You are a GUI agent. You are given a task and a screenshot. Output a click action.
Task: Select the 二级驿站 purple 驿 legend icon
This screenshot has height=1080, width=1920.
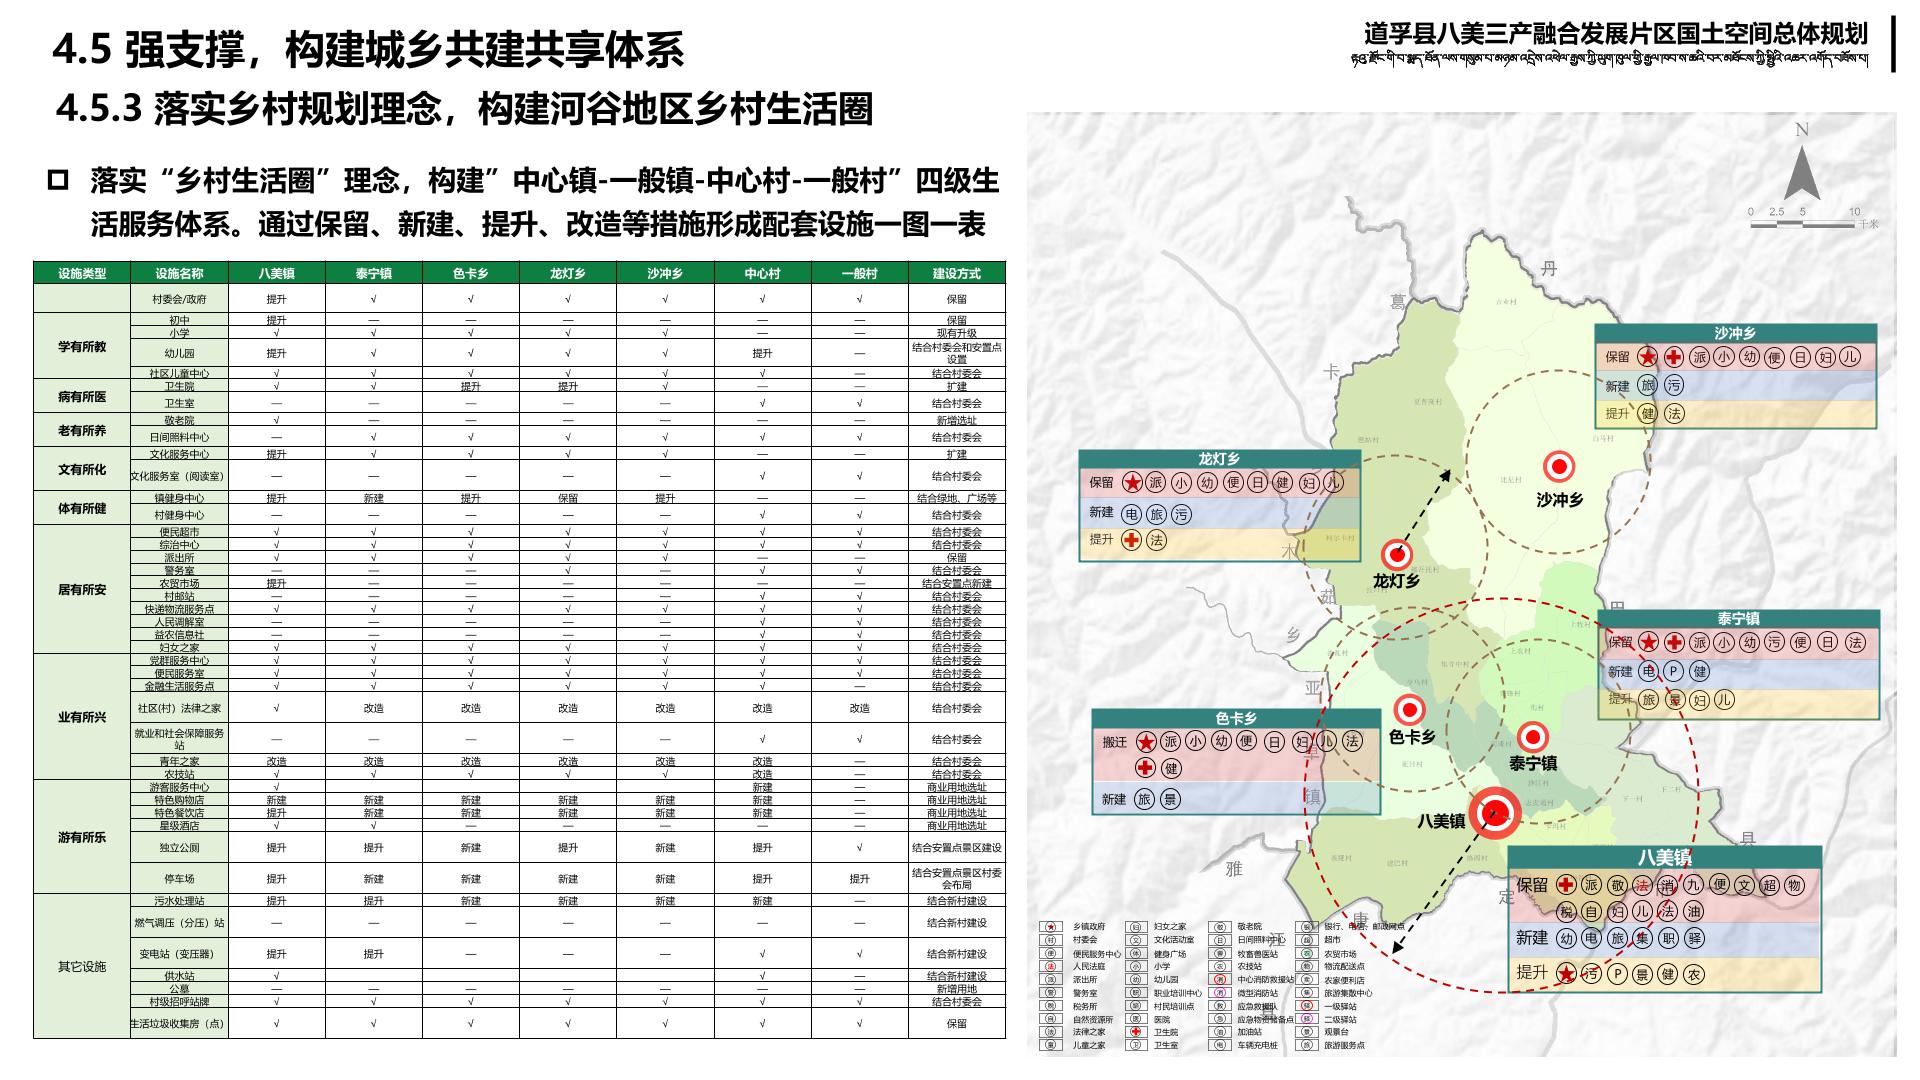(1307, 1019)
